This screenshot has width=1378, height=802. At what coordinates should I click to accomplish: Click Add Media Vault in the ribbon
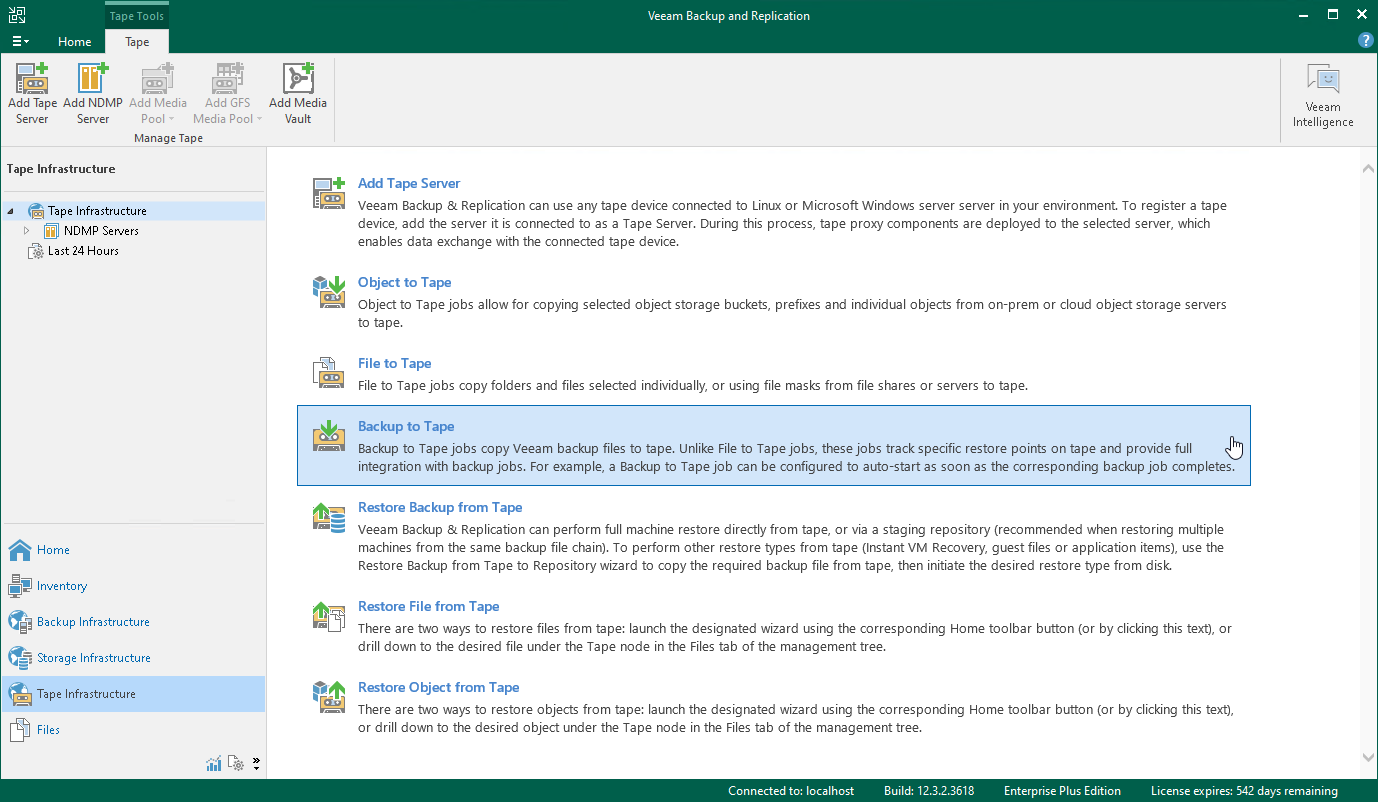click(x=298, y=94)
